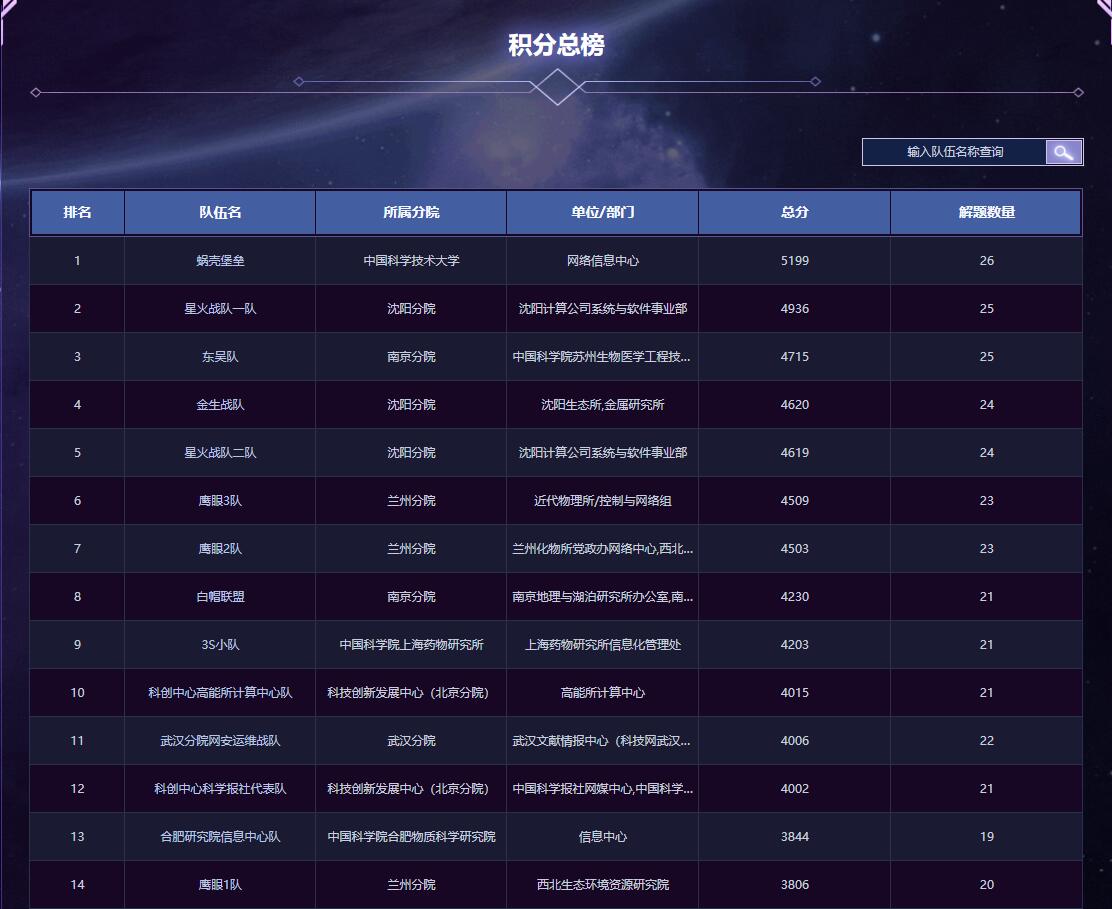Viewport: 1112px width, 909px height.
Task: Click total score 4230
Action: [x=794, y=597]
